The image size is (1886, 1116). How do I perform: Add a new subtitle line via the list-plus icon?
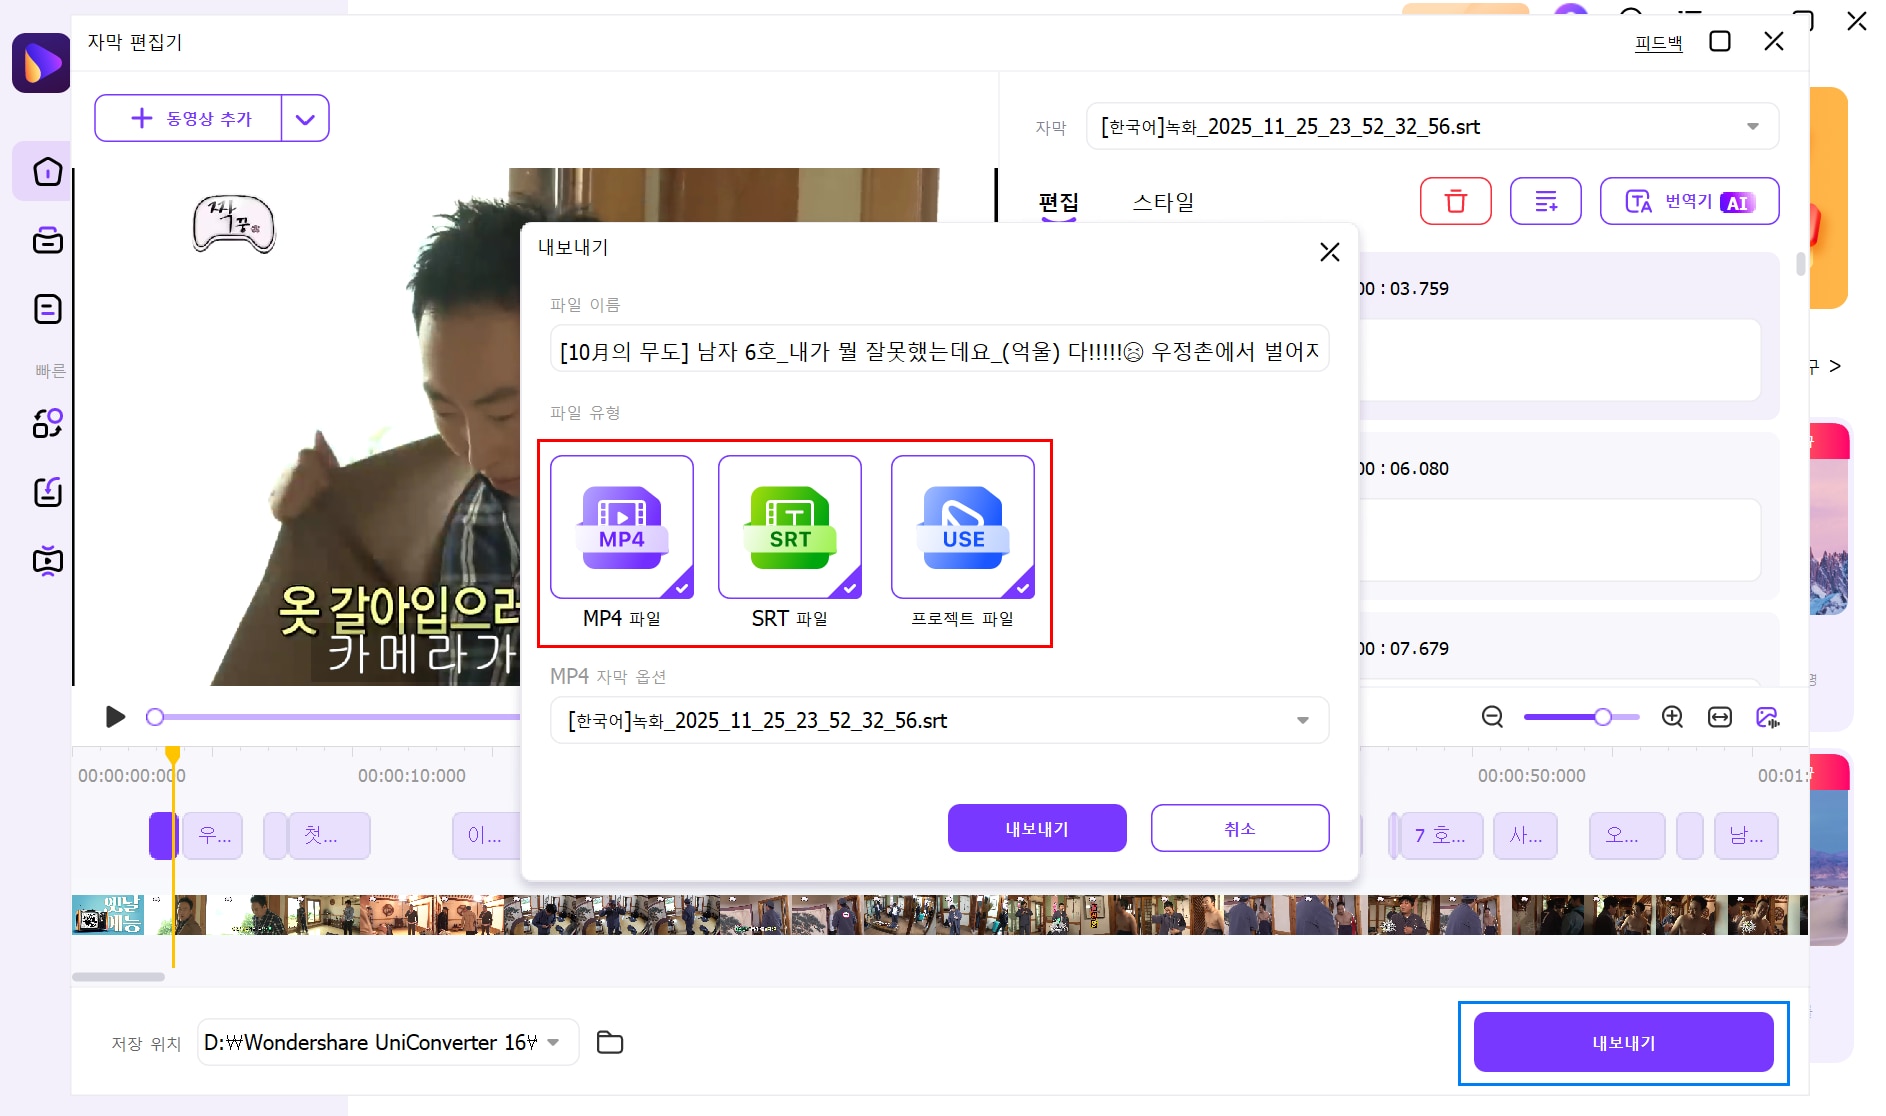(1546, 201)
